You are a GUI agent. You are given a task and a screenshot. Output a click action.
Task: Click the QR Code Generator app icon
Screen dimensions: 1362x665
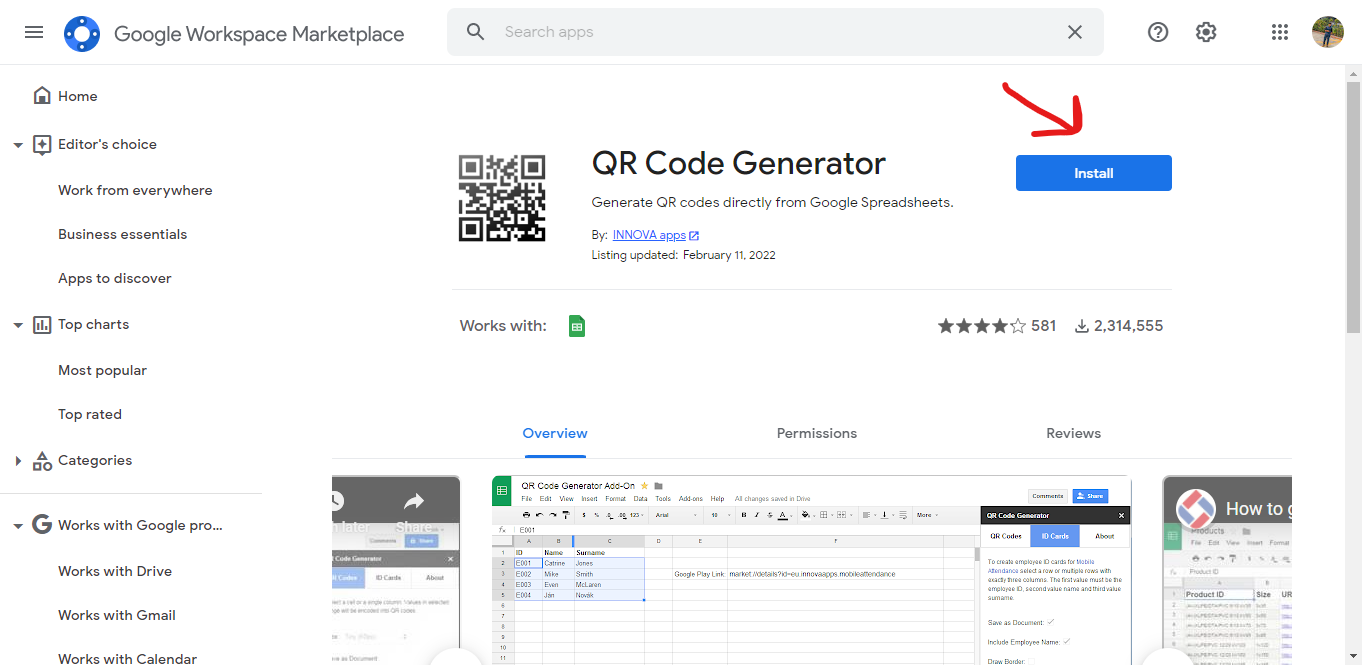click(x=502, y=198)
